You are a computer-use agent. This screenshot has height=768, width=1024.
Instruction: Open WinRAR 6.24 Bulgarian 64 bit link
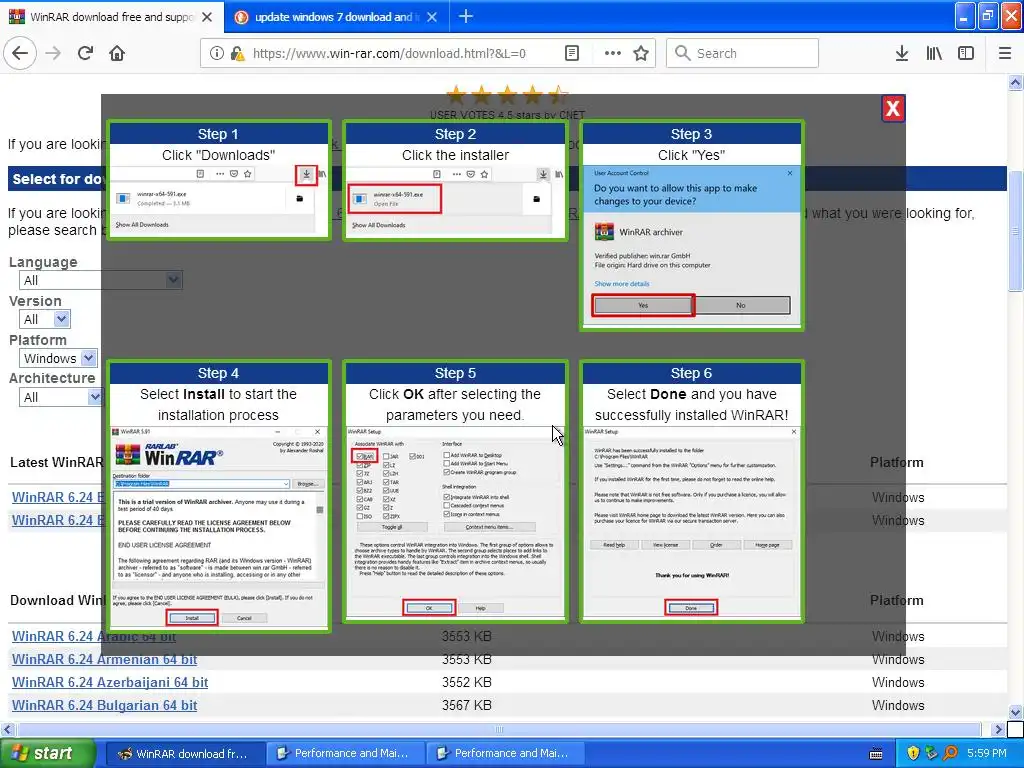(104, 705)
